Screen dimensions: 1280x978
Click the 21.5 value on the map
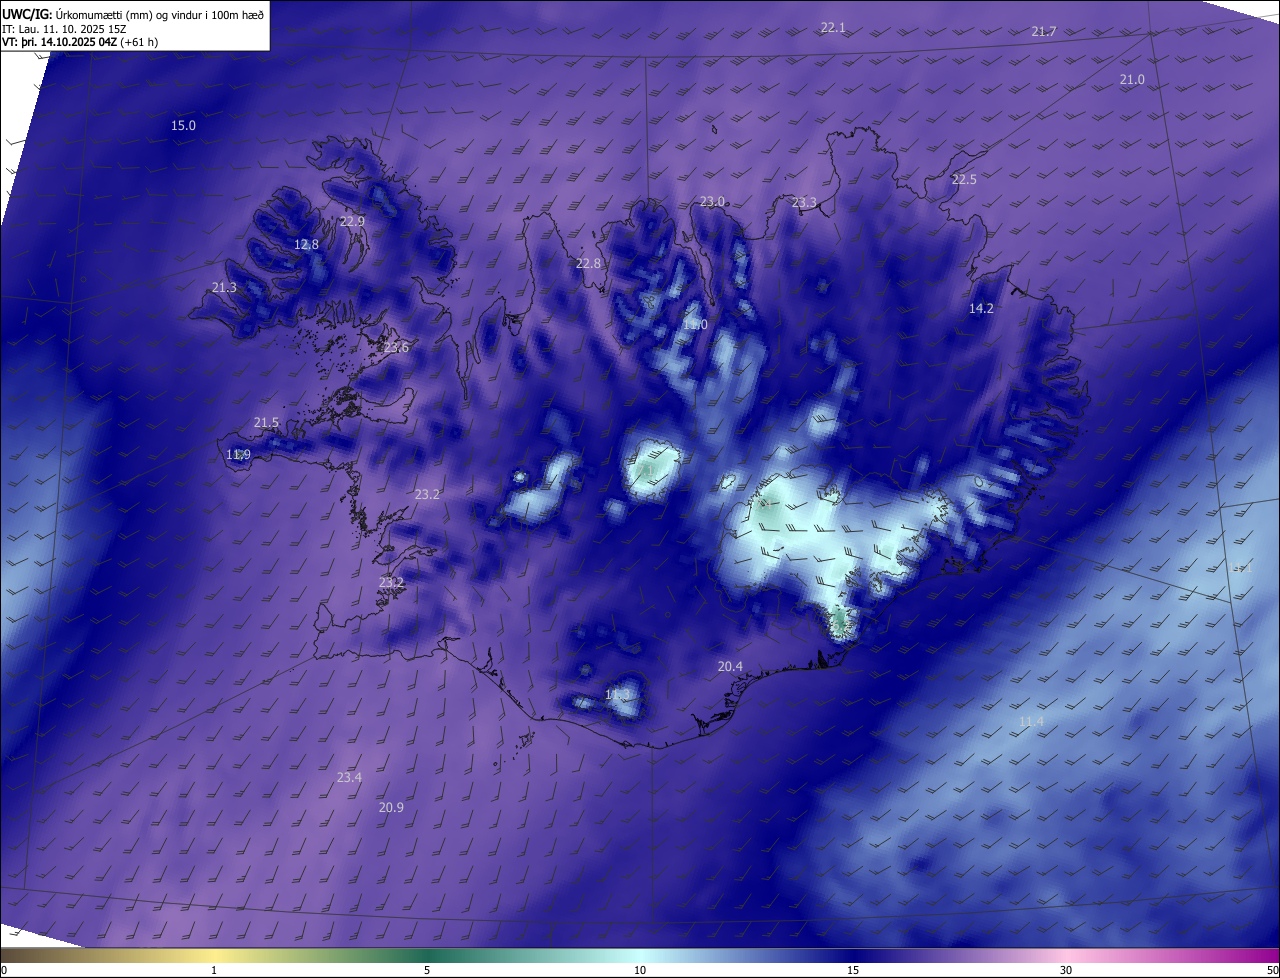(x=266, y=423)
